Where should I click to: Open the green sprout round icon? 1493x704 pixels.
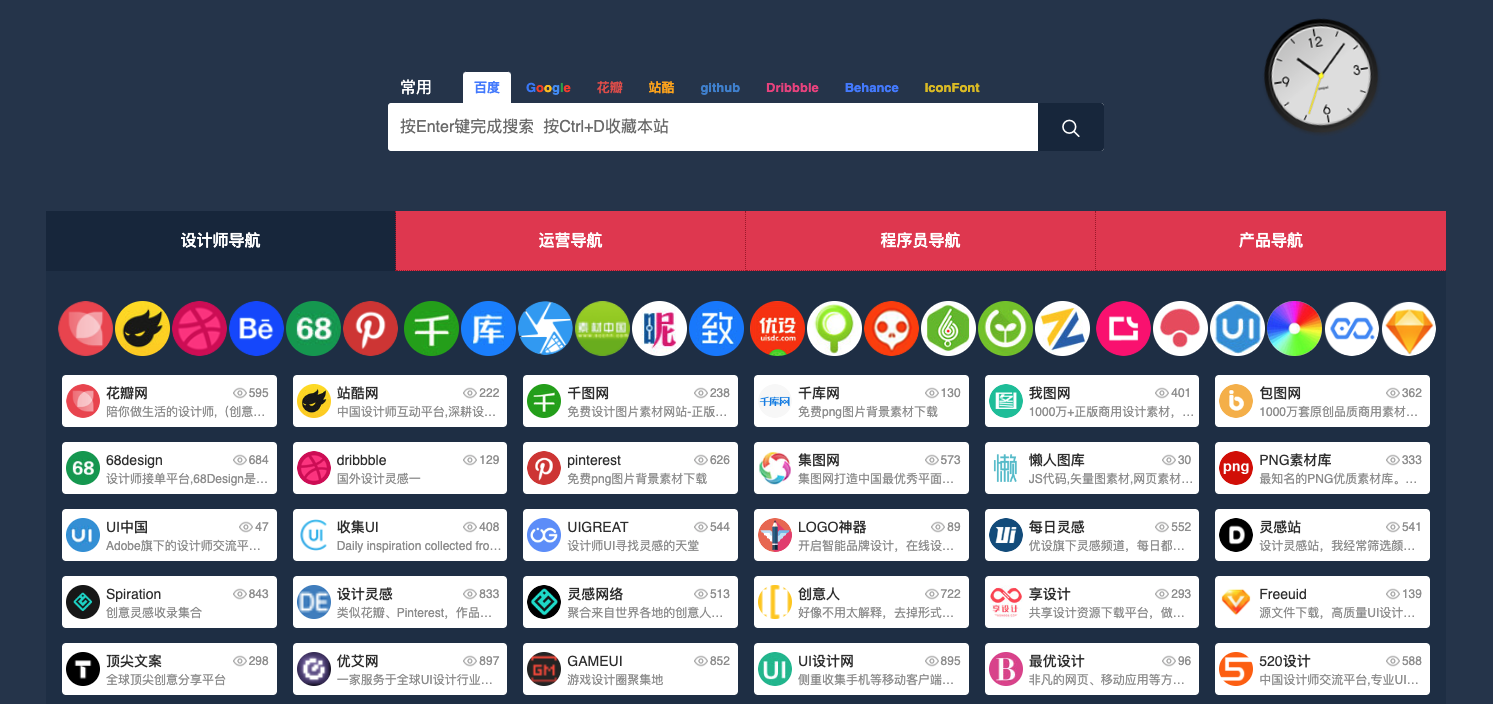(1006, 329)
